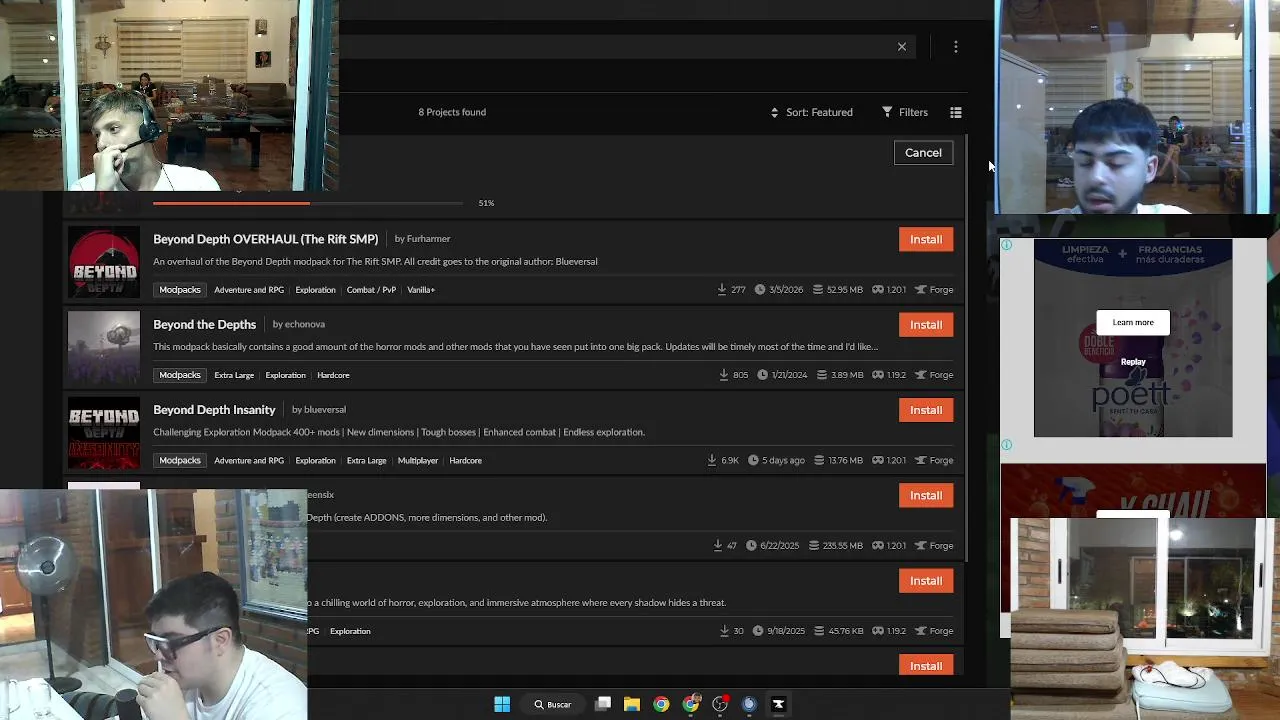Screen dimensions: 1280x720
Task: Select Vanilla+ tag
Action: tap(421, 290)
